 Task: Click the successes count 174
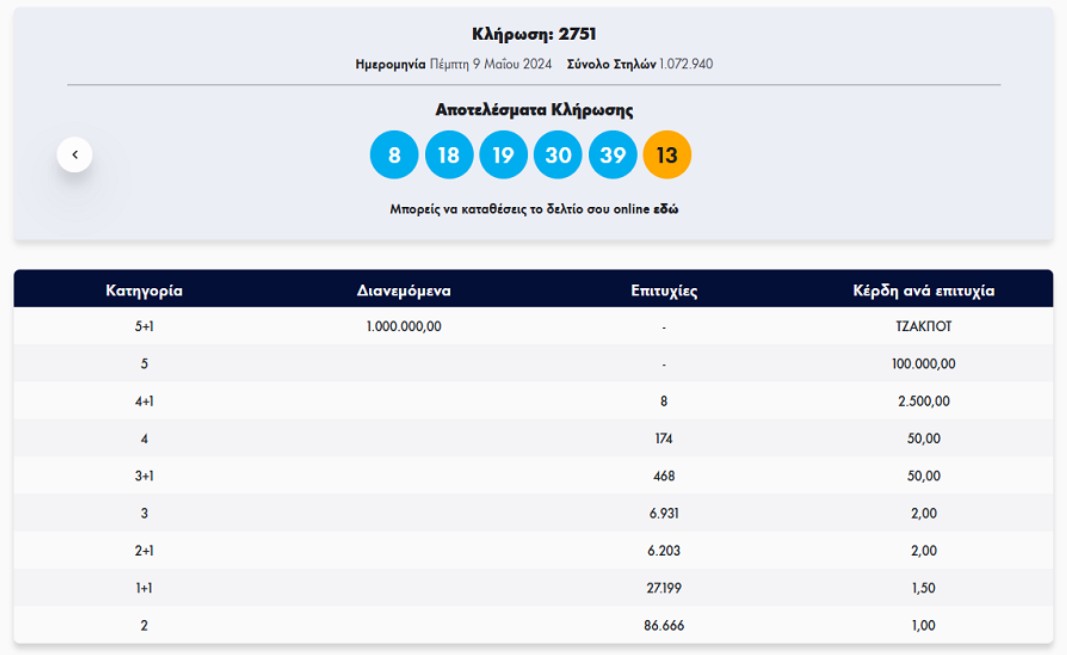pos(664,439)
